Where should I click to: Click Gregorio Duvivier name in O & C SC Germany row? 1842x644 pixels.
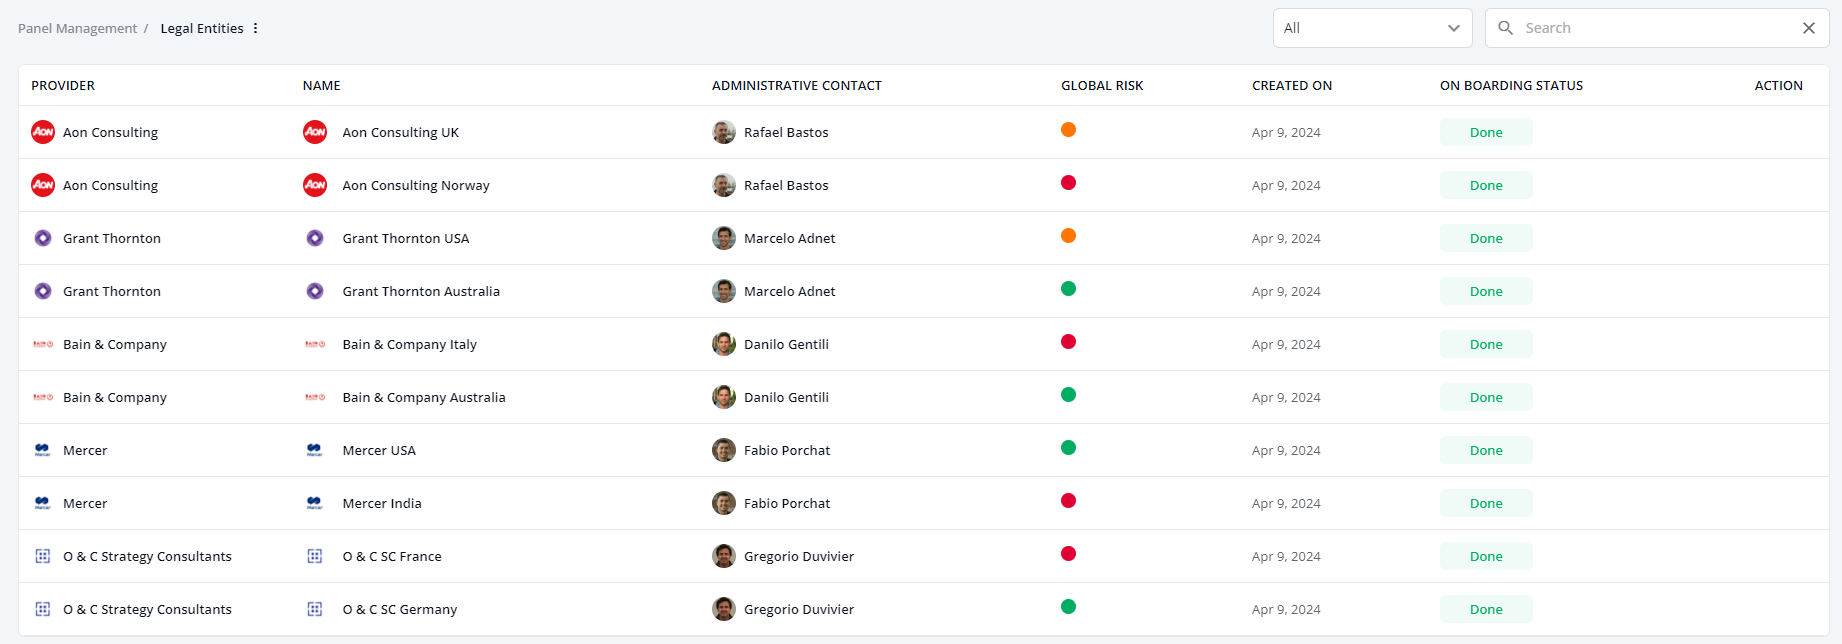(x=799, y=609)
